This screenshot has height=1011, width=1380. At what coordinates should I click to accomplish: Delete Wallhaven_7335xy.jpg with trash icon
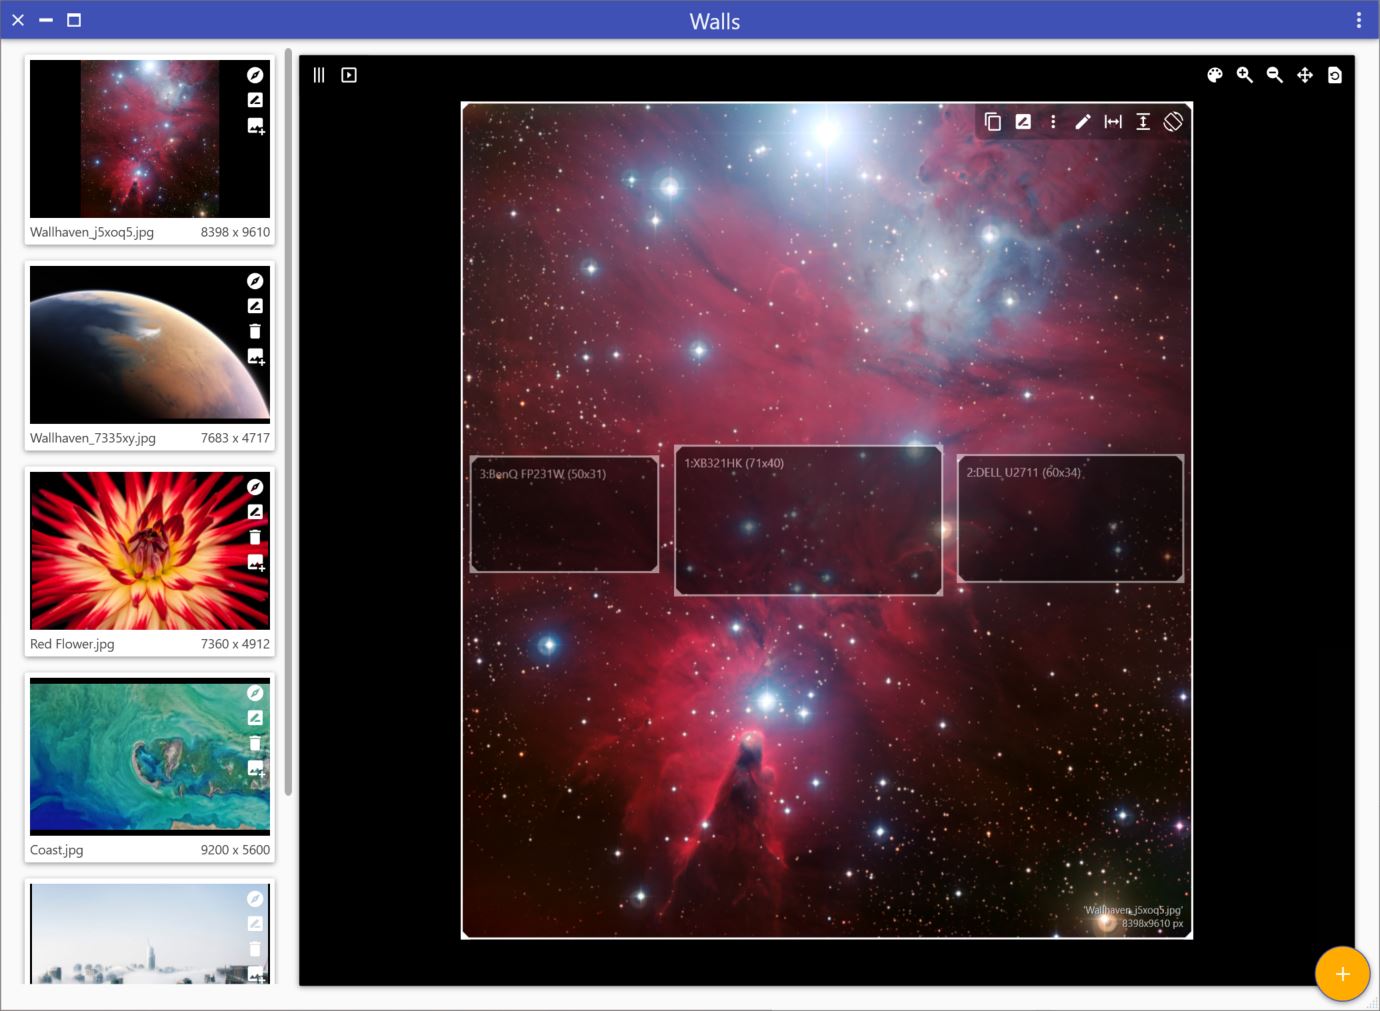255,331
